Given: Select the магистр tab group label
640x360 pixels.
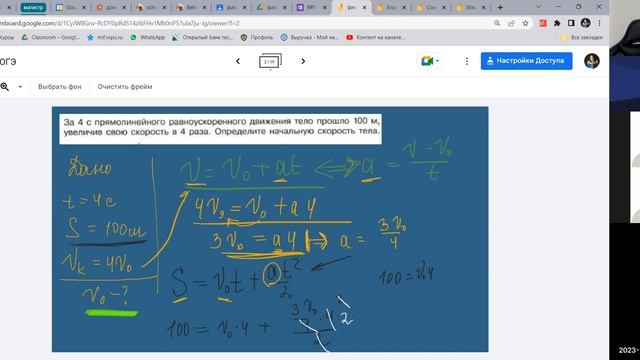Looking at the screenshot, I should click(33, 7).
